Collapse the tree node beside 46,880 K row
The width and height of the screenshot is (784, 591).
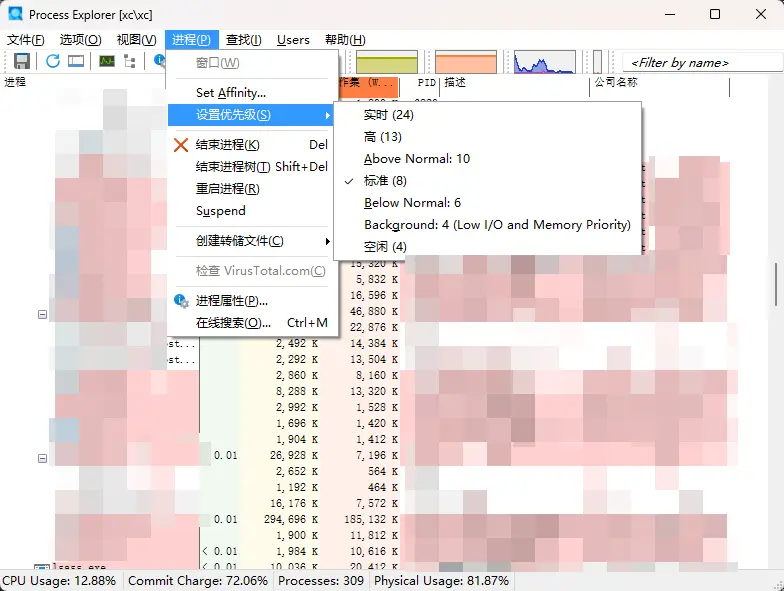pyautogui.click(x=42, y=314)
